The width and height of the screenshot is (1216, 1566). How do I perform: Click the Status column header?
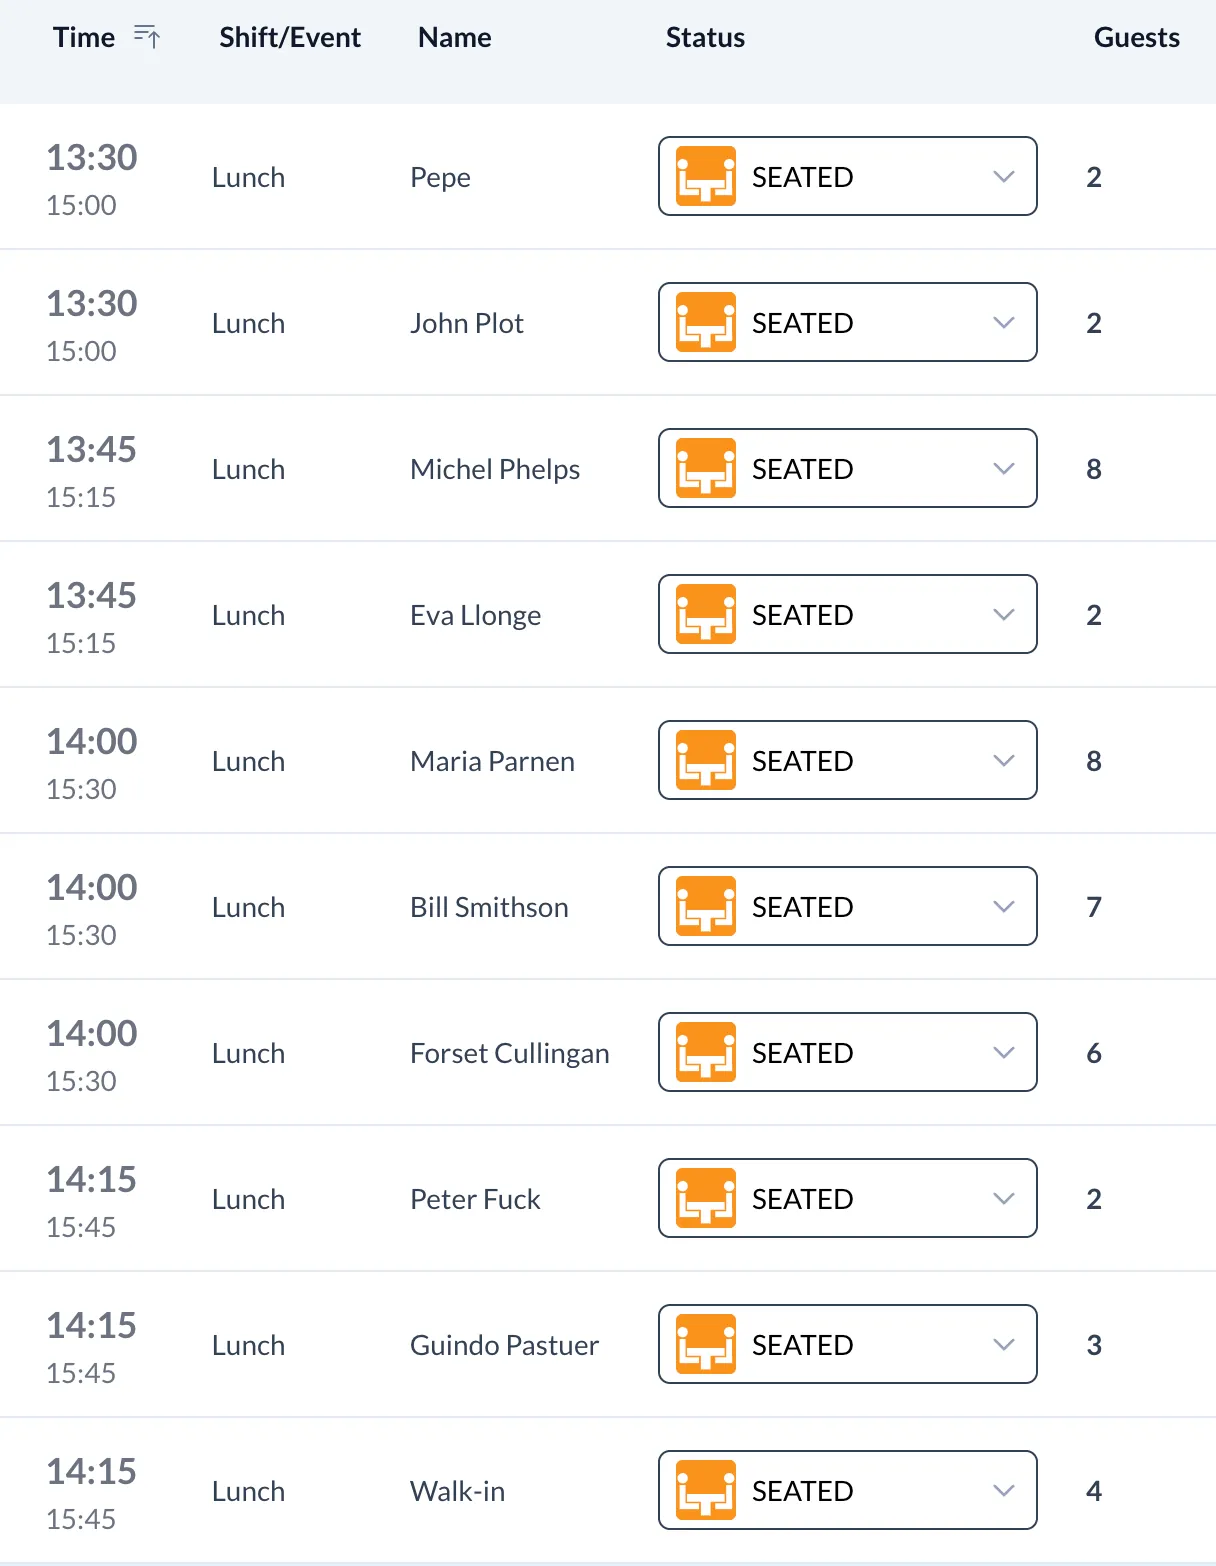(x=705, y=38)
